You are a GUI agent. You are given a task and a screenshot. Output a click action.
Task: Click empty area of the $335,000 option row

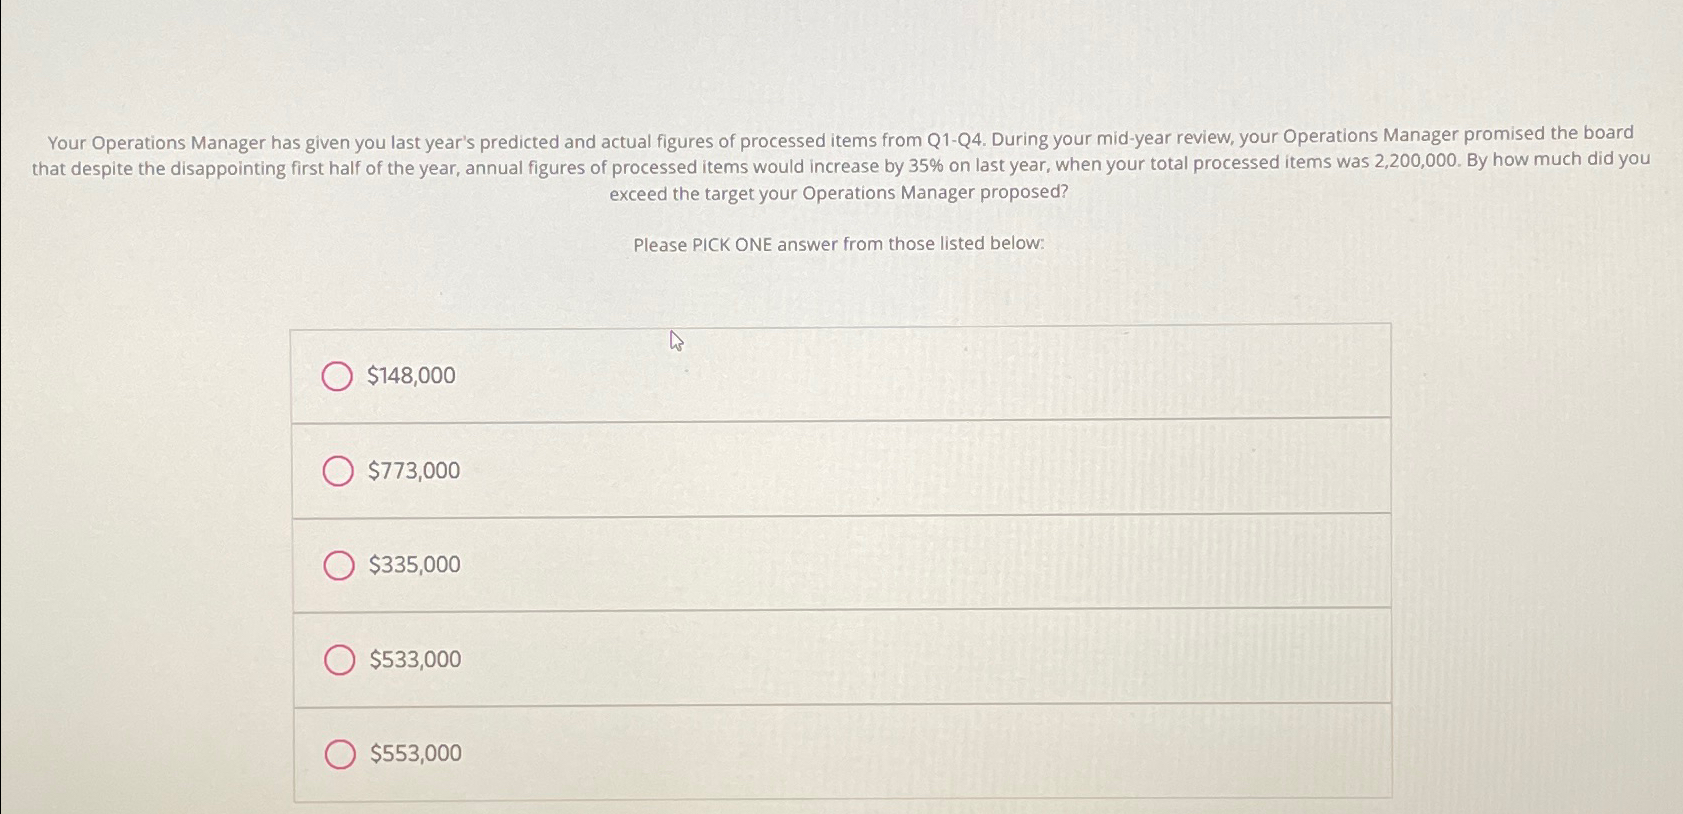900,562
